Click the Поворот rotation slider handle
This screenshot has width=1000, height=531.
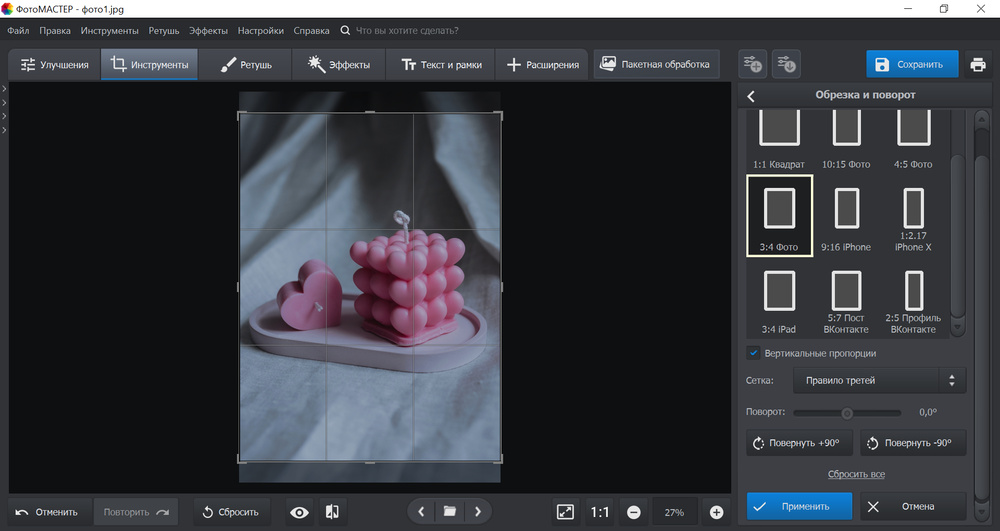847,412
